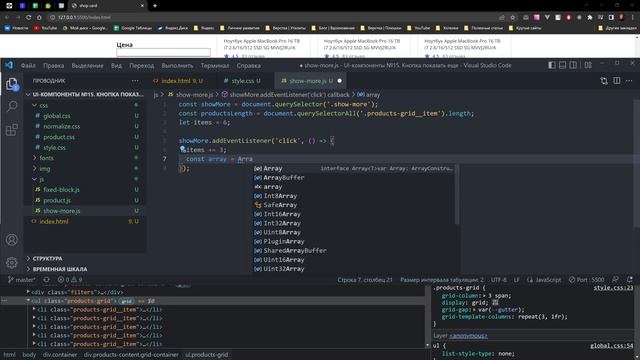This screenshot has width=640, height=360.
Task: Open the Extensions view in VS Code
Action: pyautogui.click(x=12, y=130)
